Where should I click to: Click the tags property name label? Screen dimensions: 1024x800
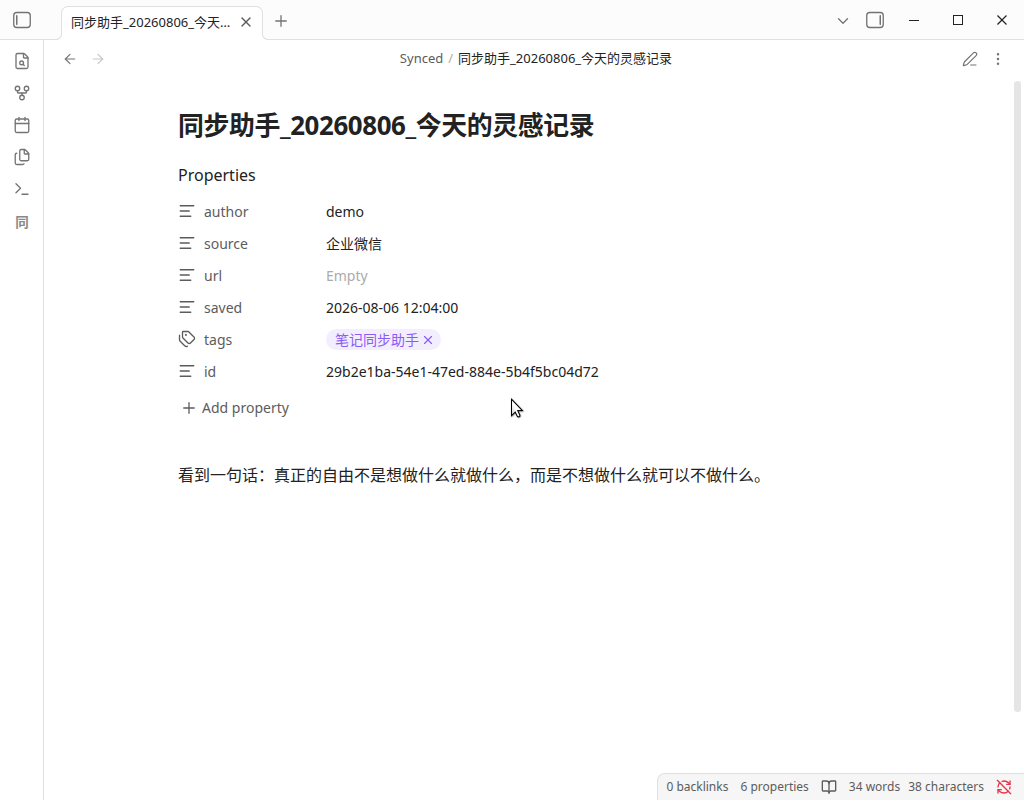[217, 340]
